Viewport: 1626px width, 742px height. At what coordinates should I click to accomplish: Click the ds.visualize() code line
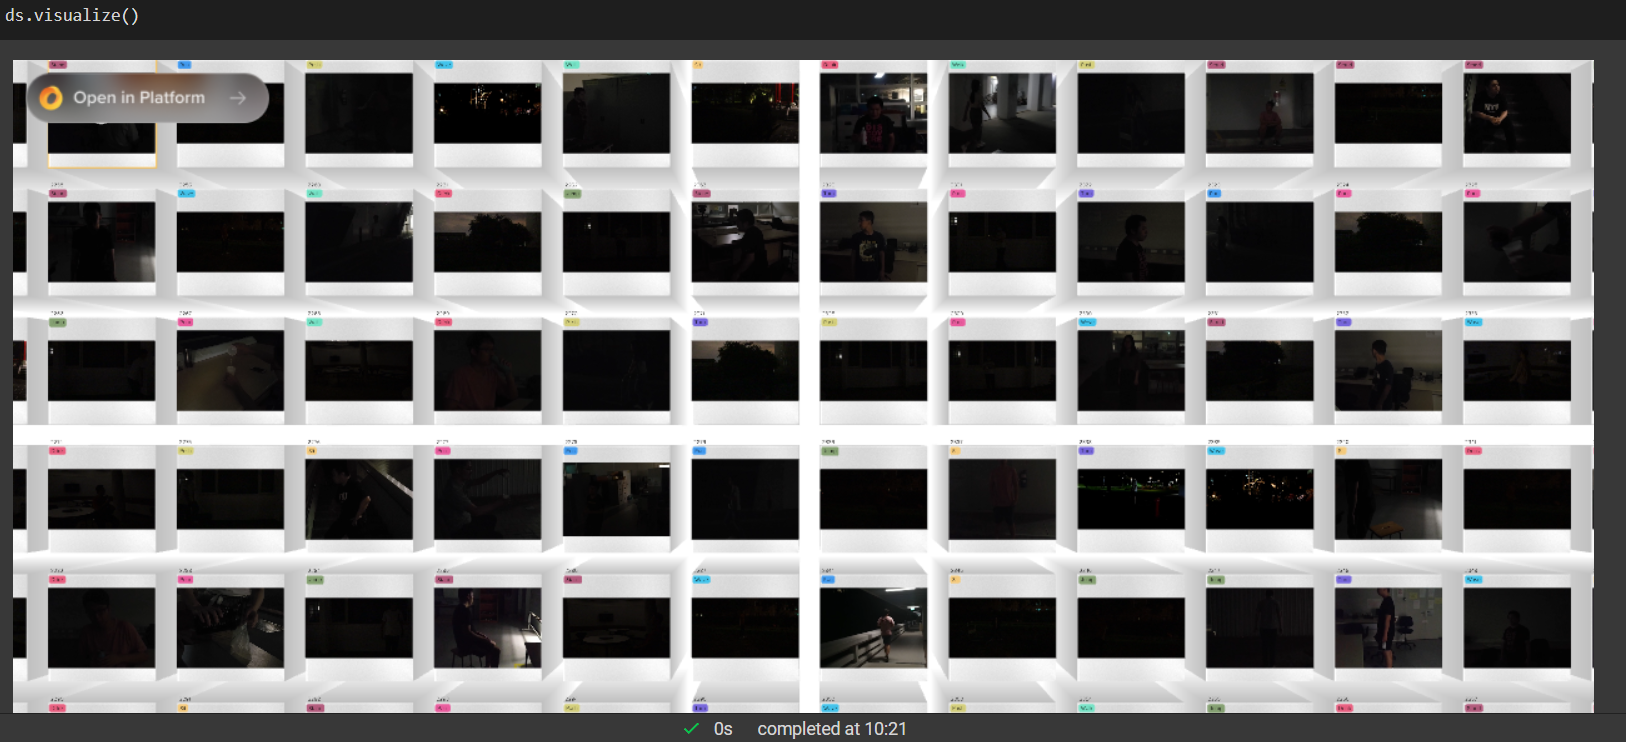click(x=72, y=15)
